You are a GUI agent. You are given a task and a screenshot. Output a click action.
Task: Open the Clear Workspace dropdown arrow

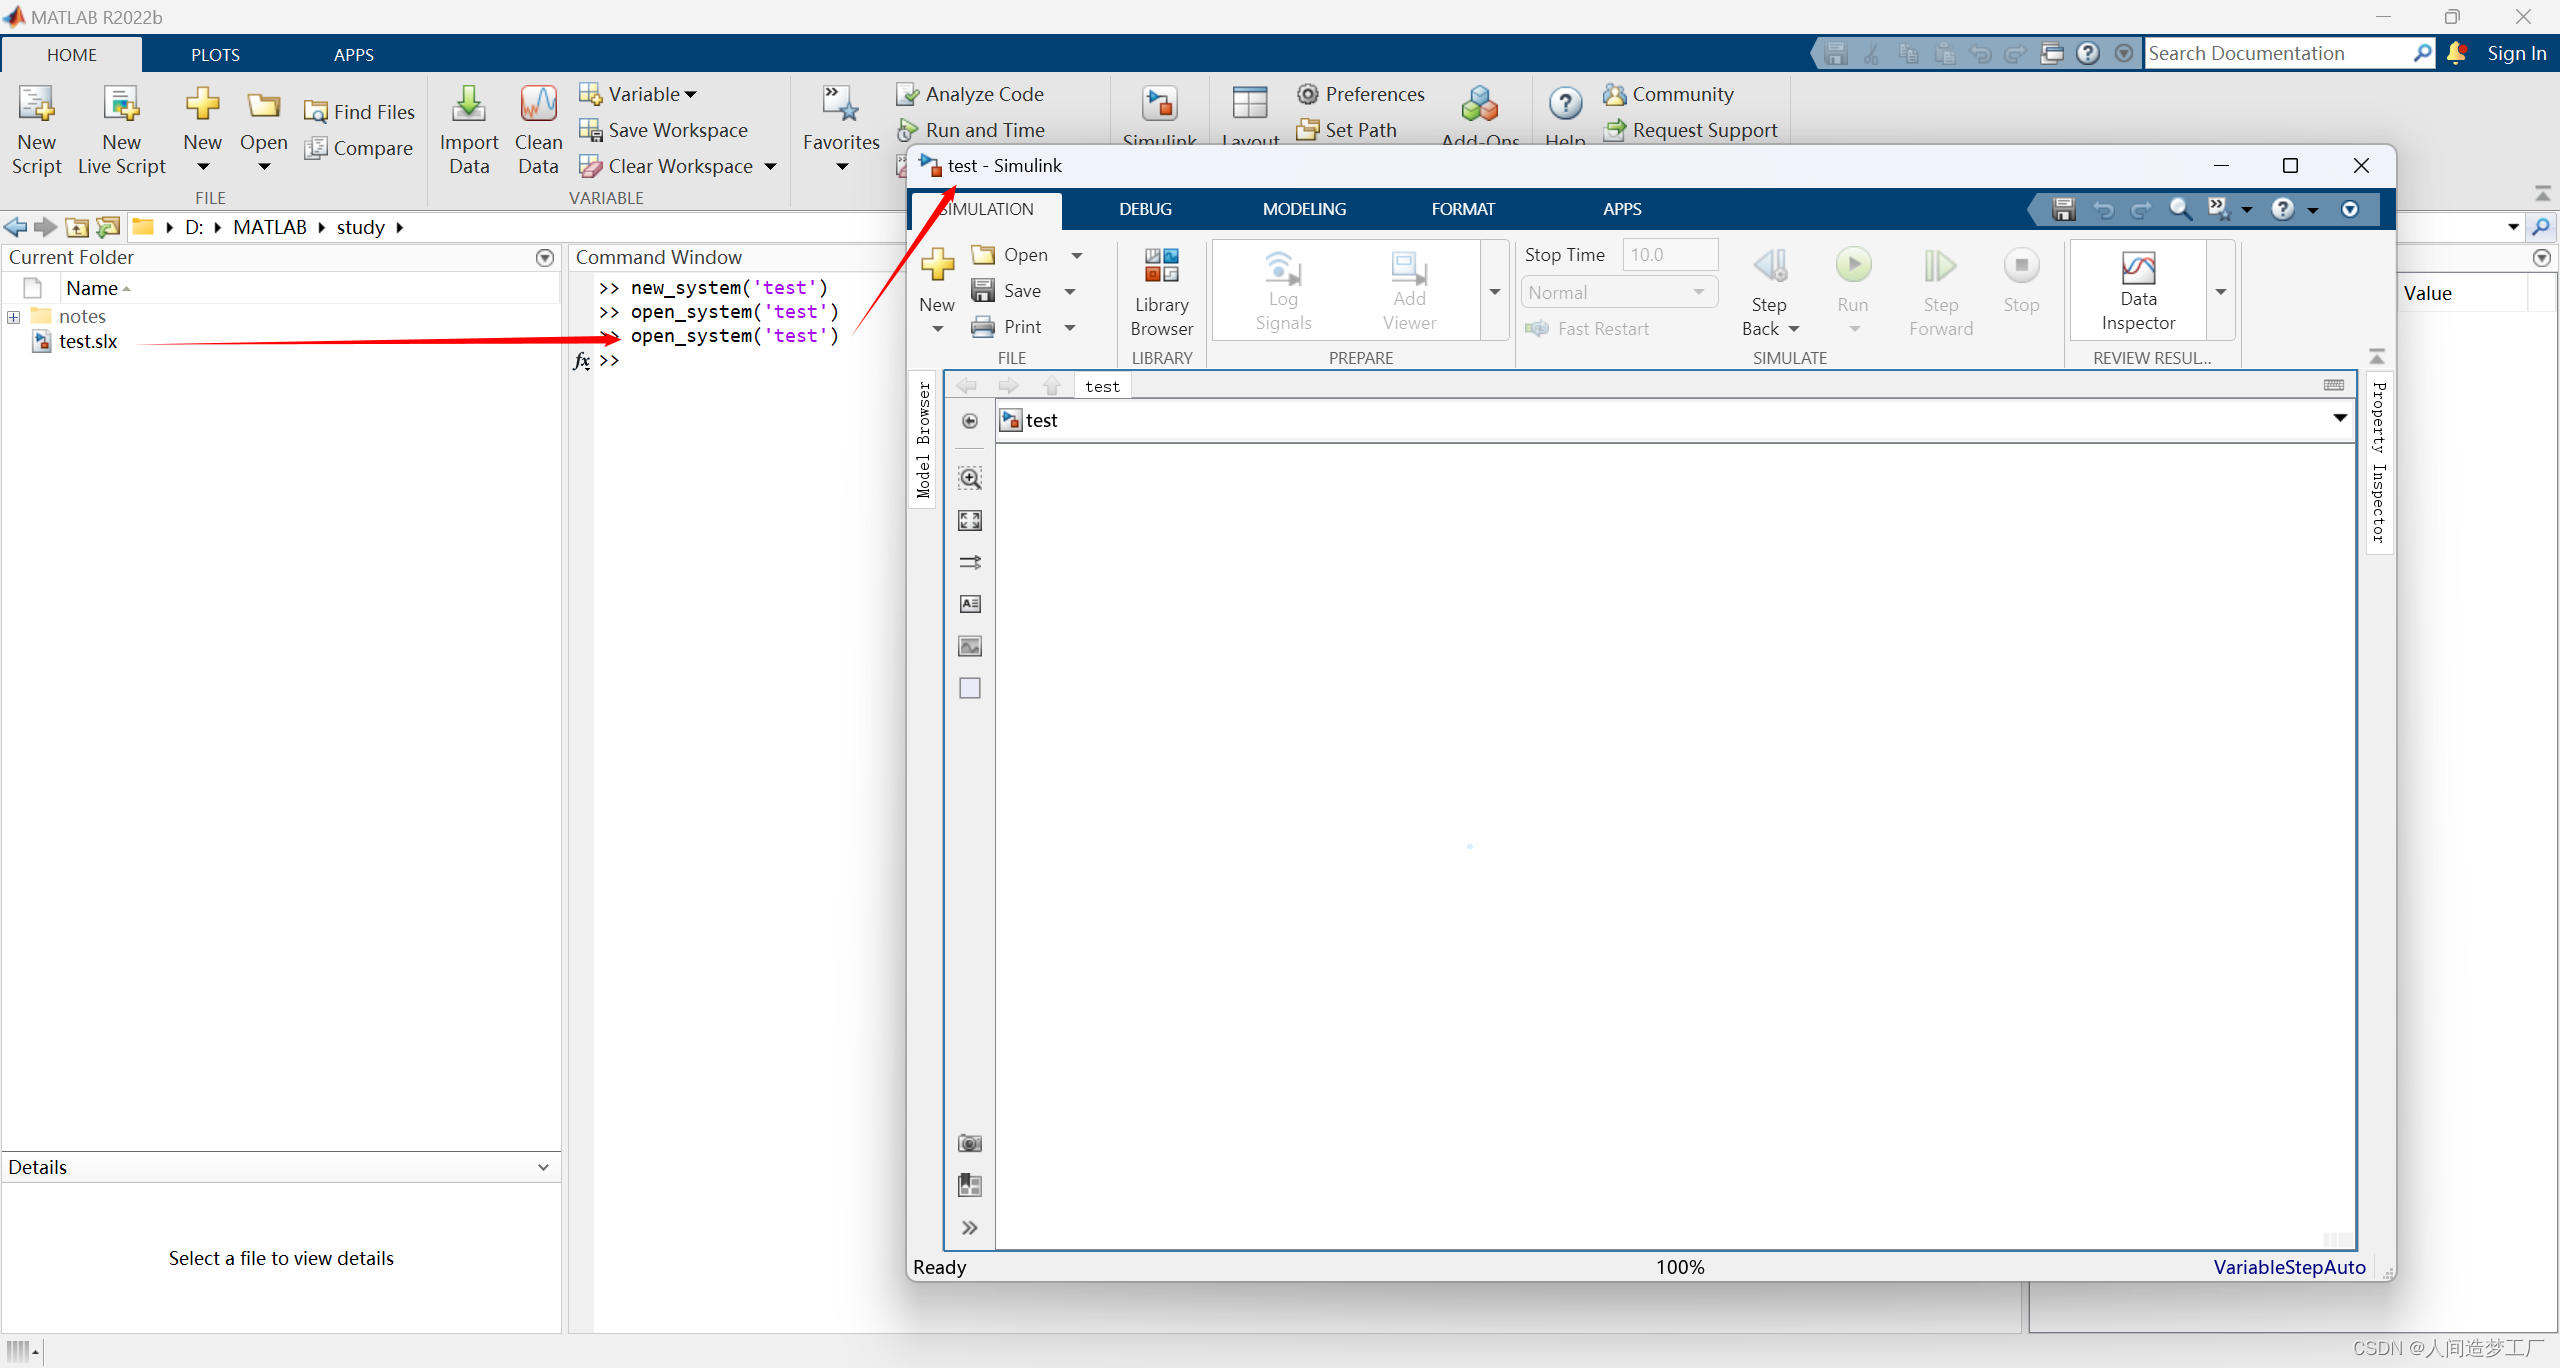point(771,167)
